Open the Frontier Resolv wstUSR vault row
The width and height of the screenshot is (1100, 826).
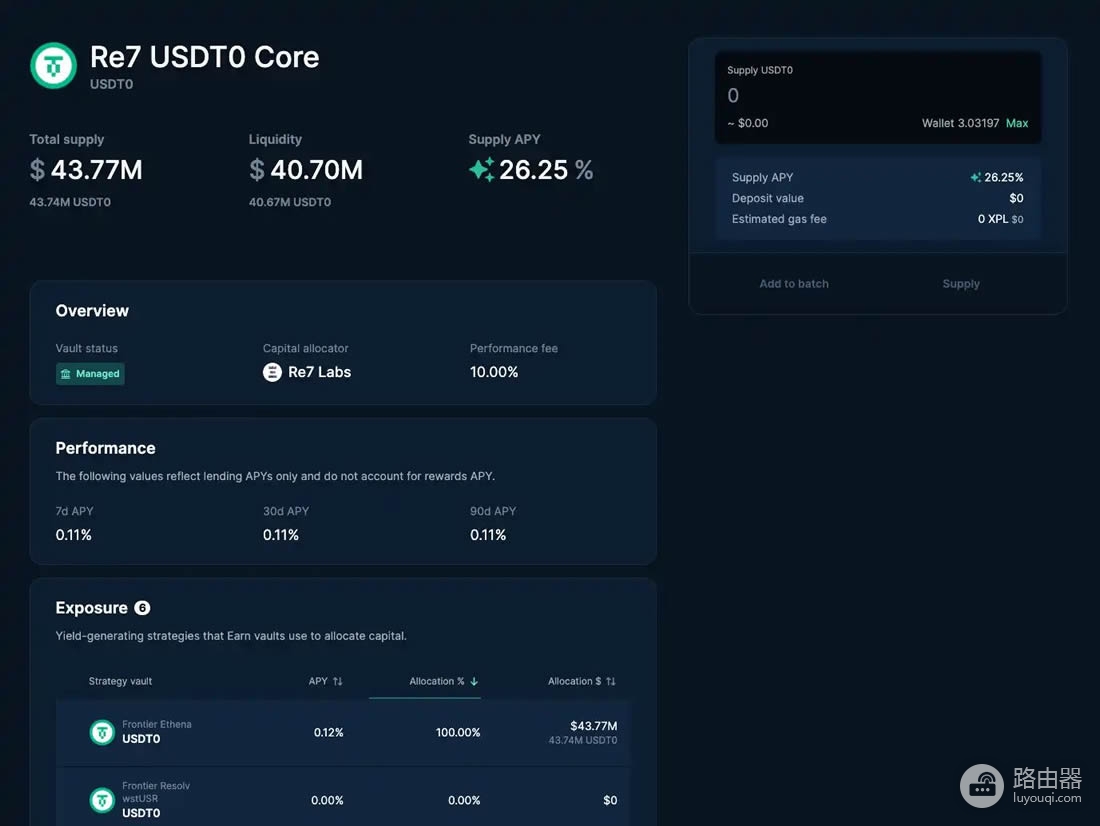pos(344,798)
